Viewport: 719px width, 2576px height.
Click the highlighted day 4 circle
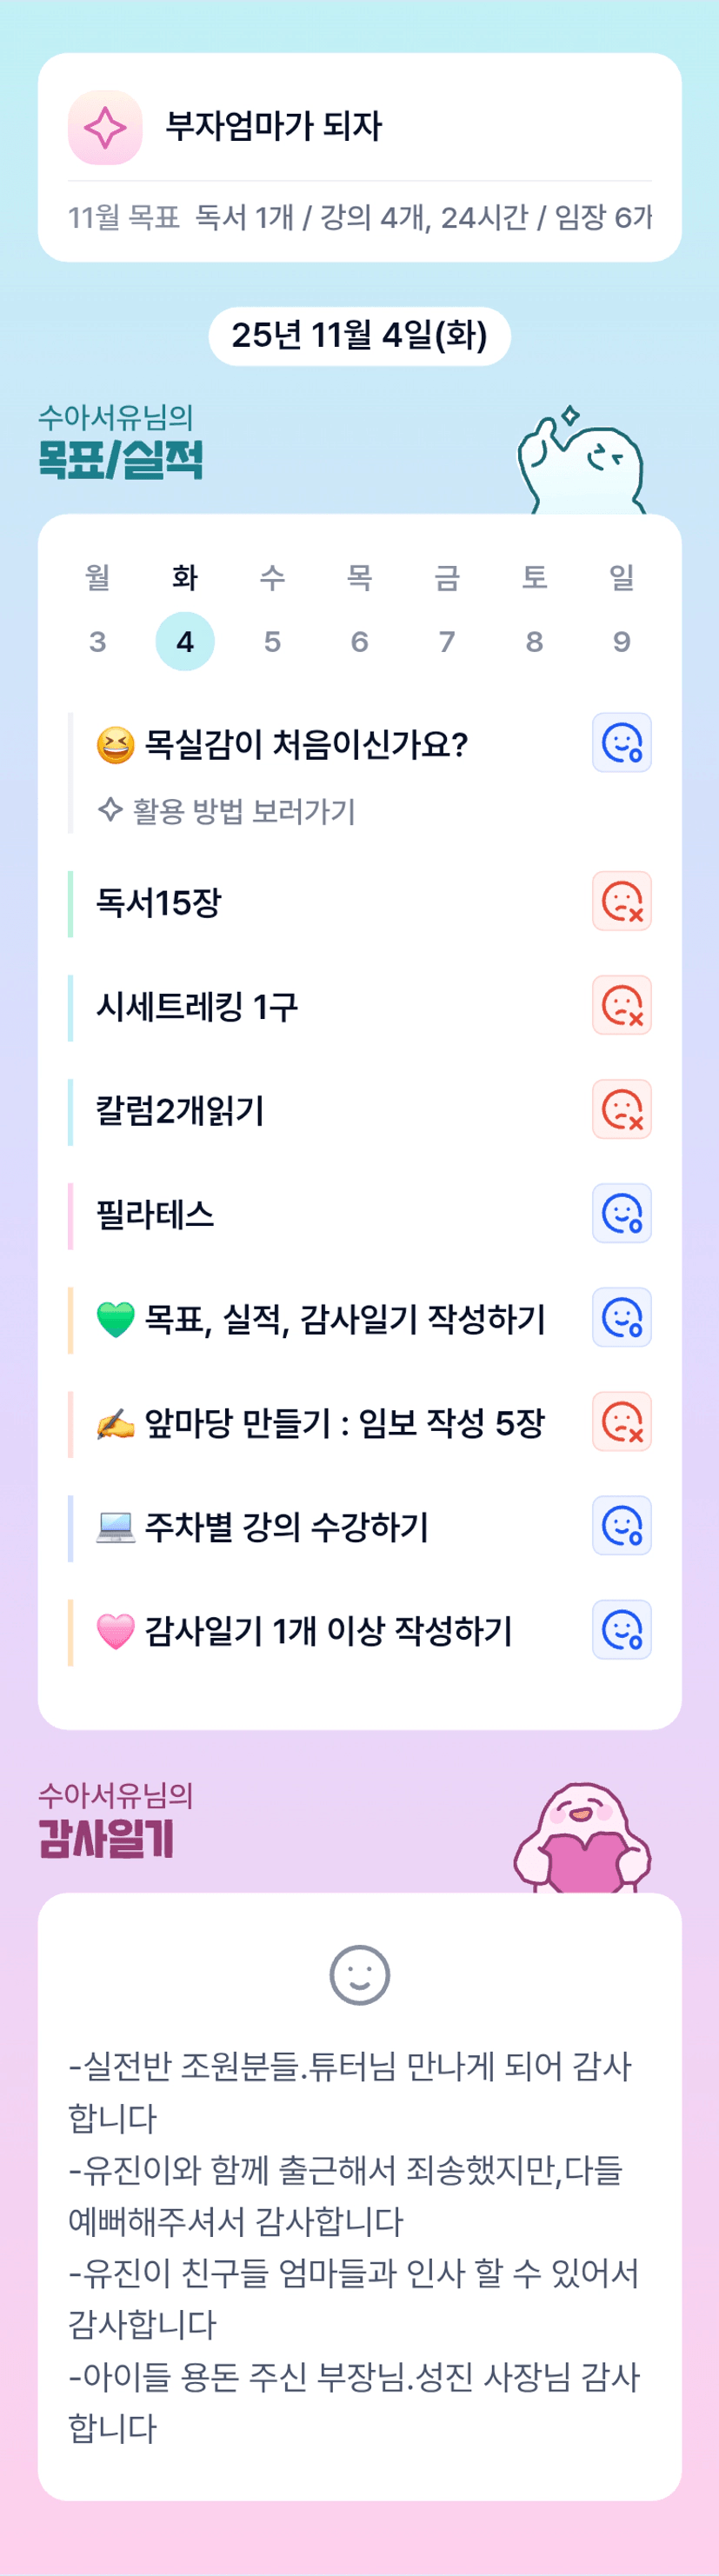tap(185, 641)
